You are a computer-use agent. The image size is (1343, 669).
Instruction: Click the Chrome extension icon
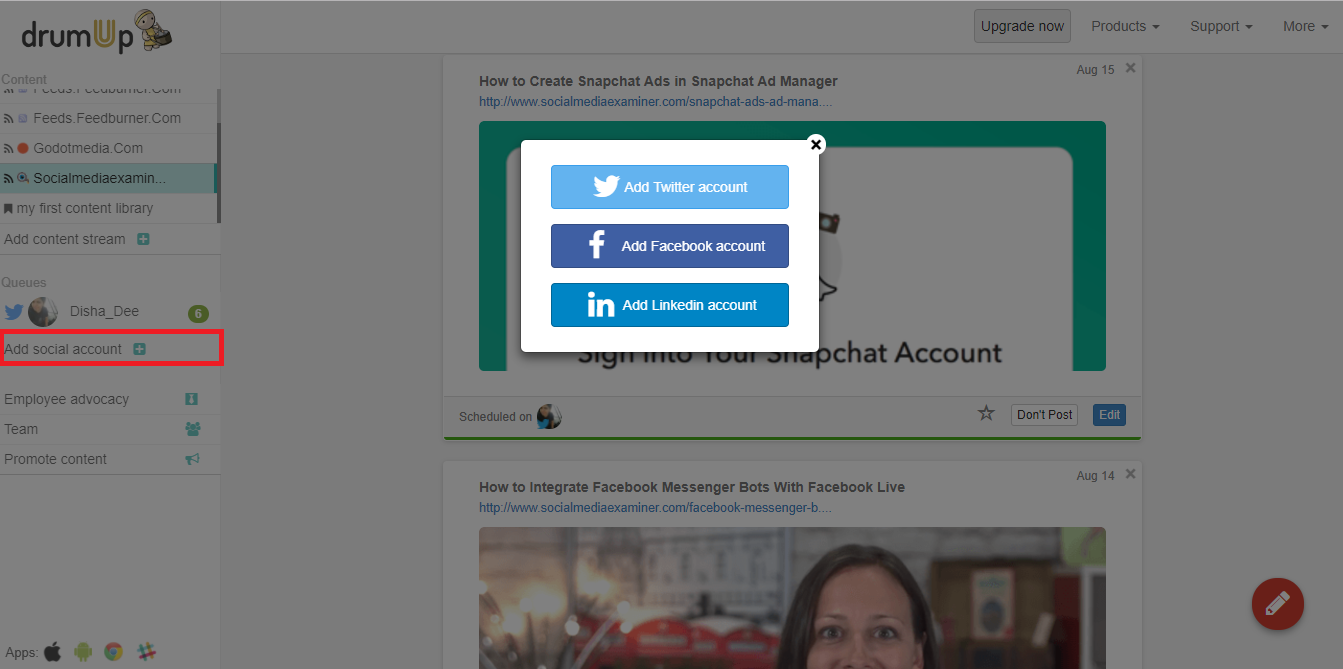(114, 652)
